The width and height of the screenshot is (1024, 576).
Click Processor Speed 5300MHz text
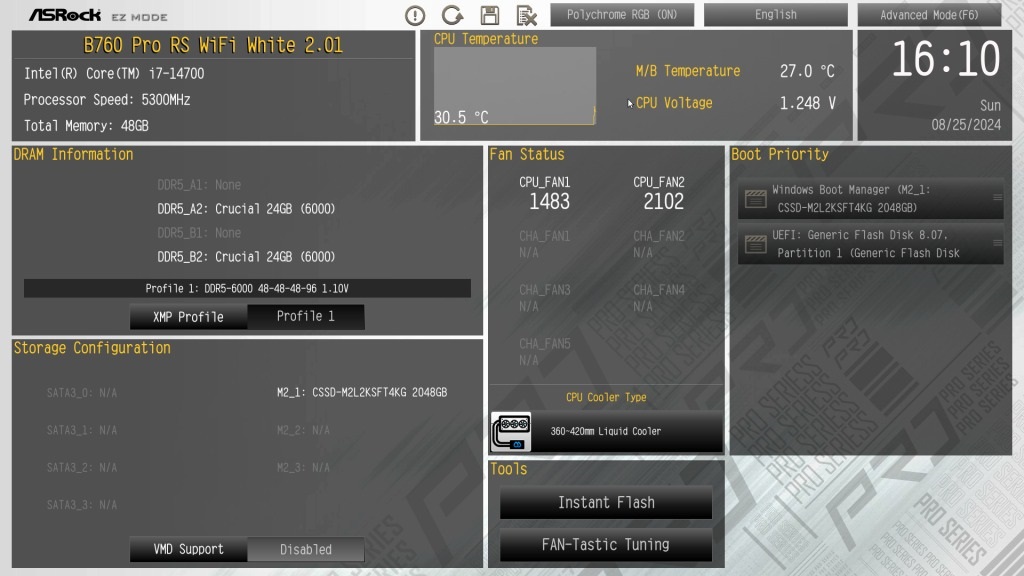[x=107, y=100]
